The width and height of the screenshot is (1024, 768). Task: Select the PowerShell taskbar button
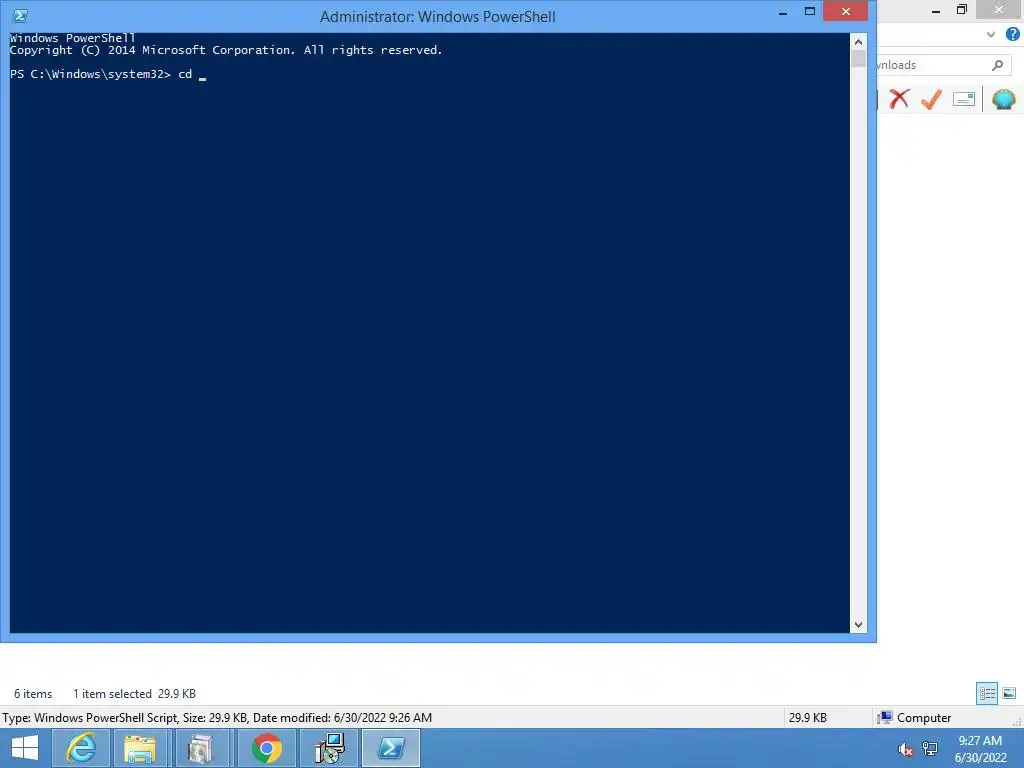(391, 748)
